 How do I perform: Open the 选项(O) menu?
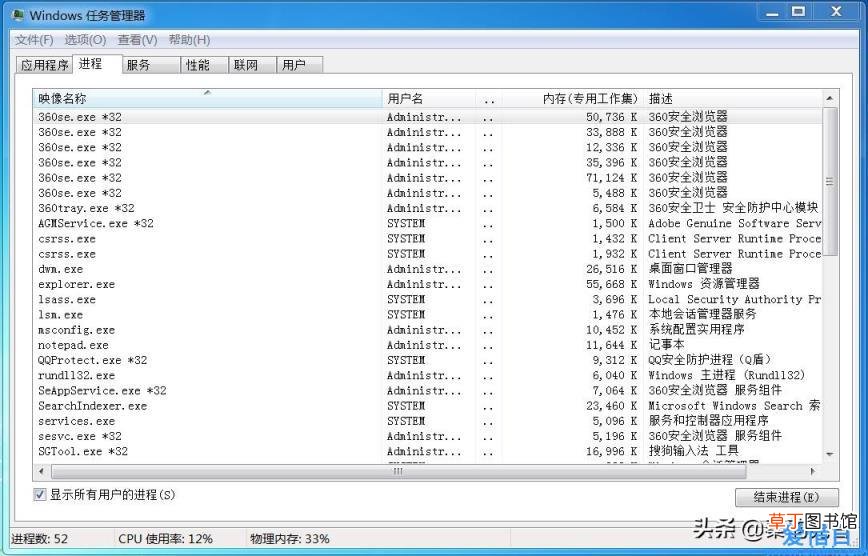(85, 40)
